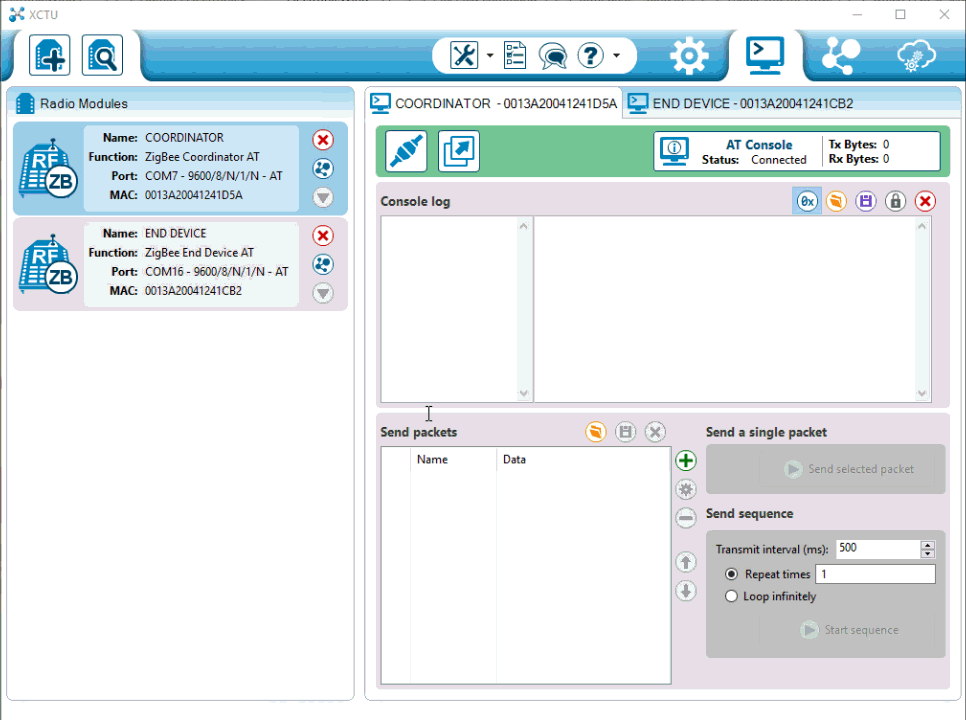
Task: Open the Tools dropdown arrow
Action: tap(490, 56)
